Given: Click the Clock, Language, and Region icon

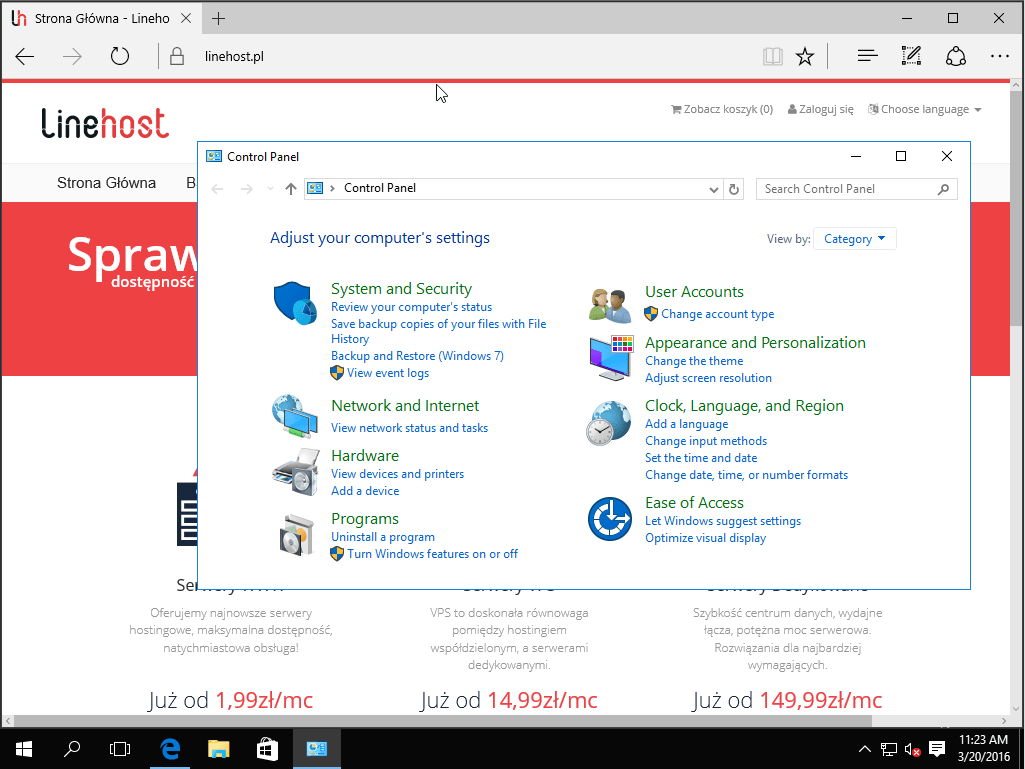Looking at the screenshot, I should click(x=609, y=423).
